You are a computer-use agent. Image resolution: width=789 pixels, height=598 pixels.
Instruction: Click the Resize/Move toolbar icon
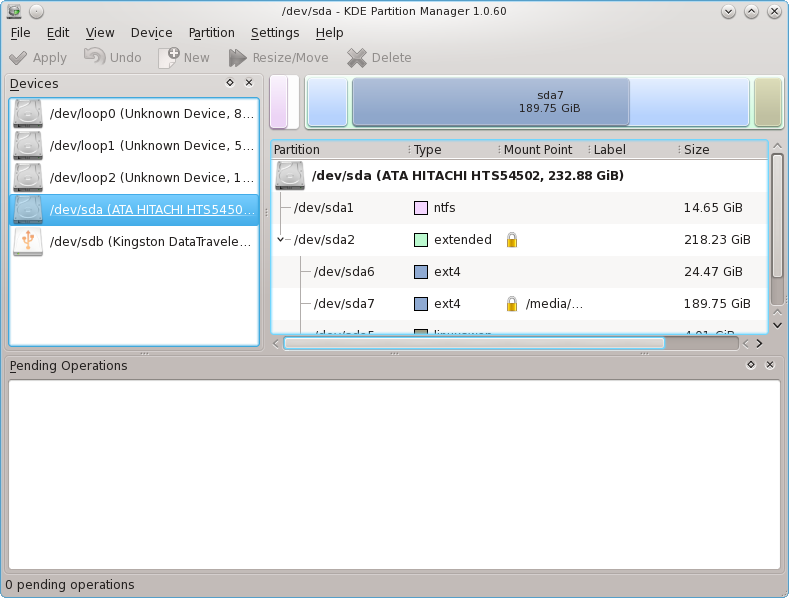[238, 58]
